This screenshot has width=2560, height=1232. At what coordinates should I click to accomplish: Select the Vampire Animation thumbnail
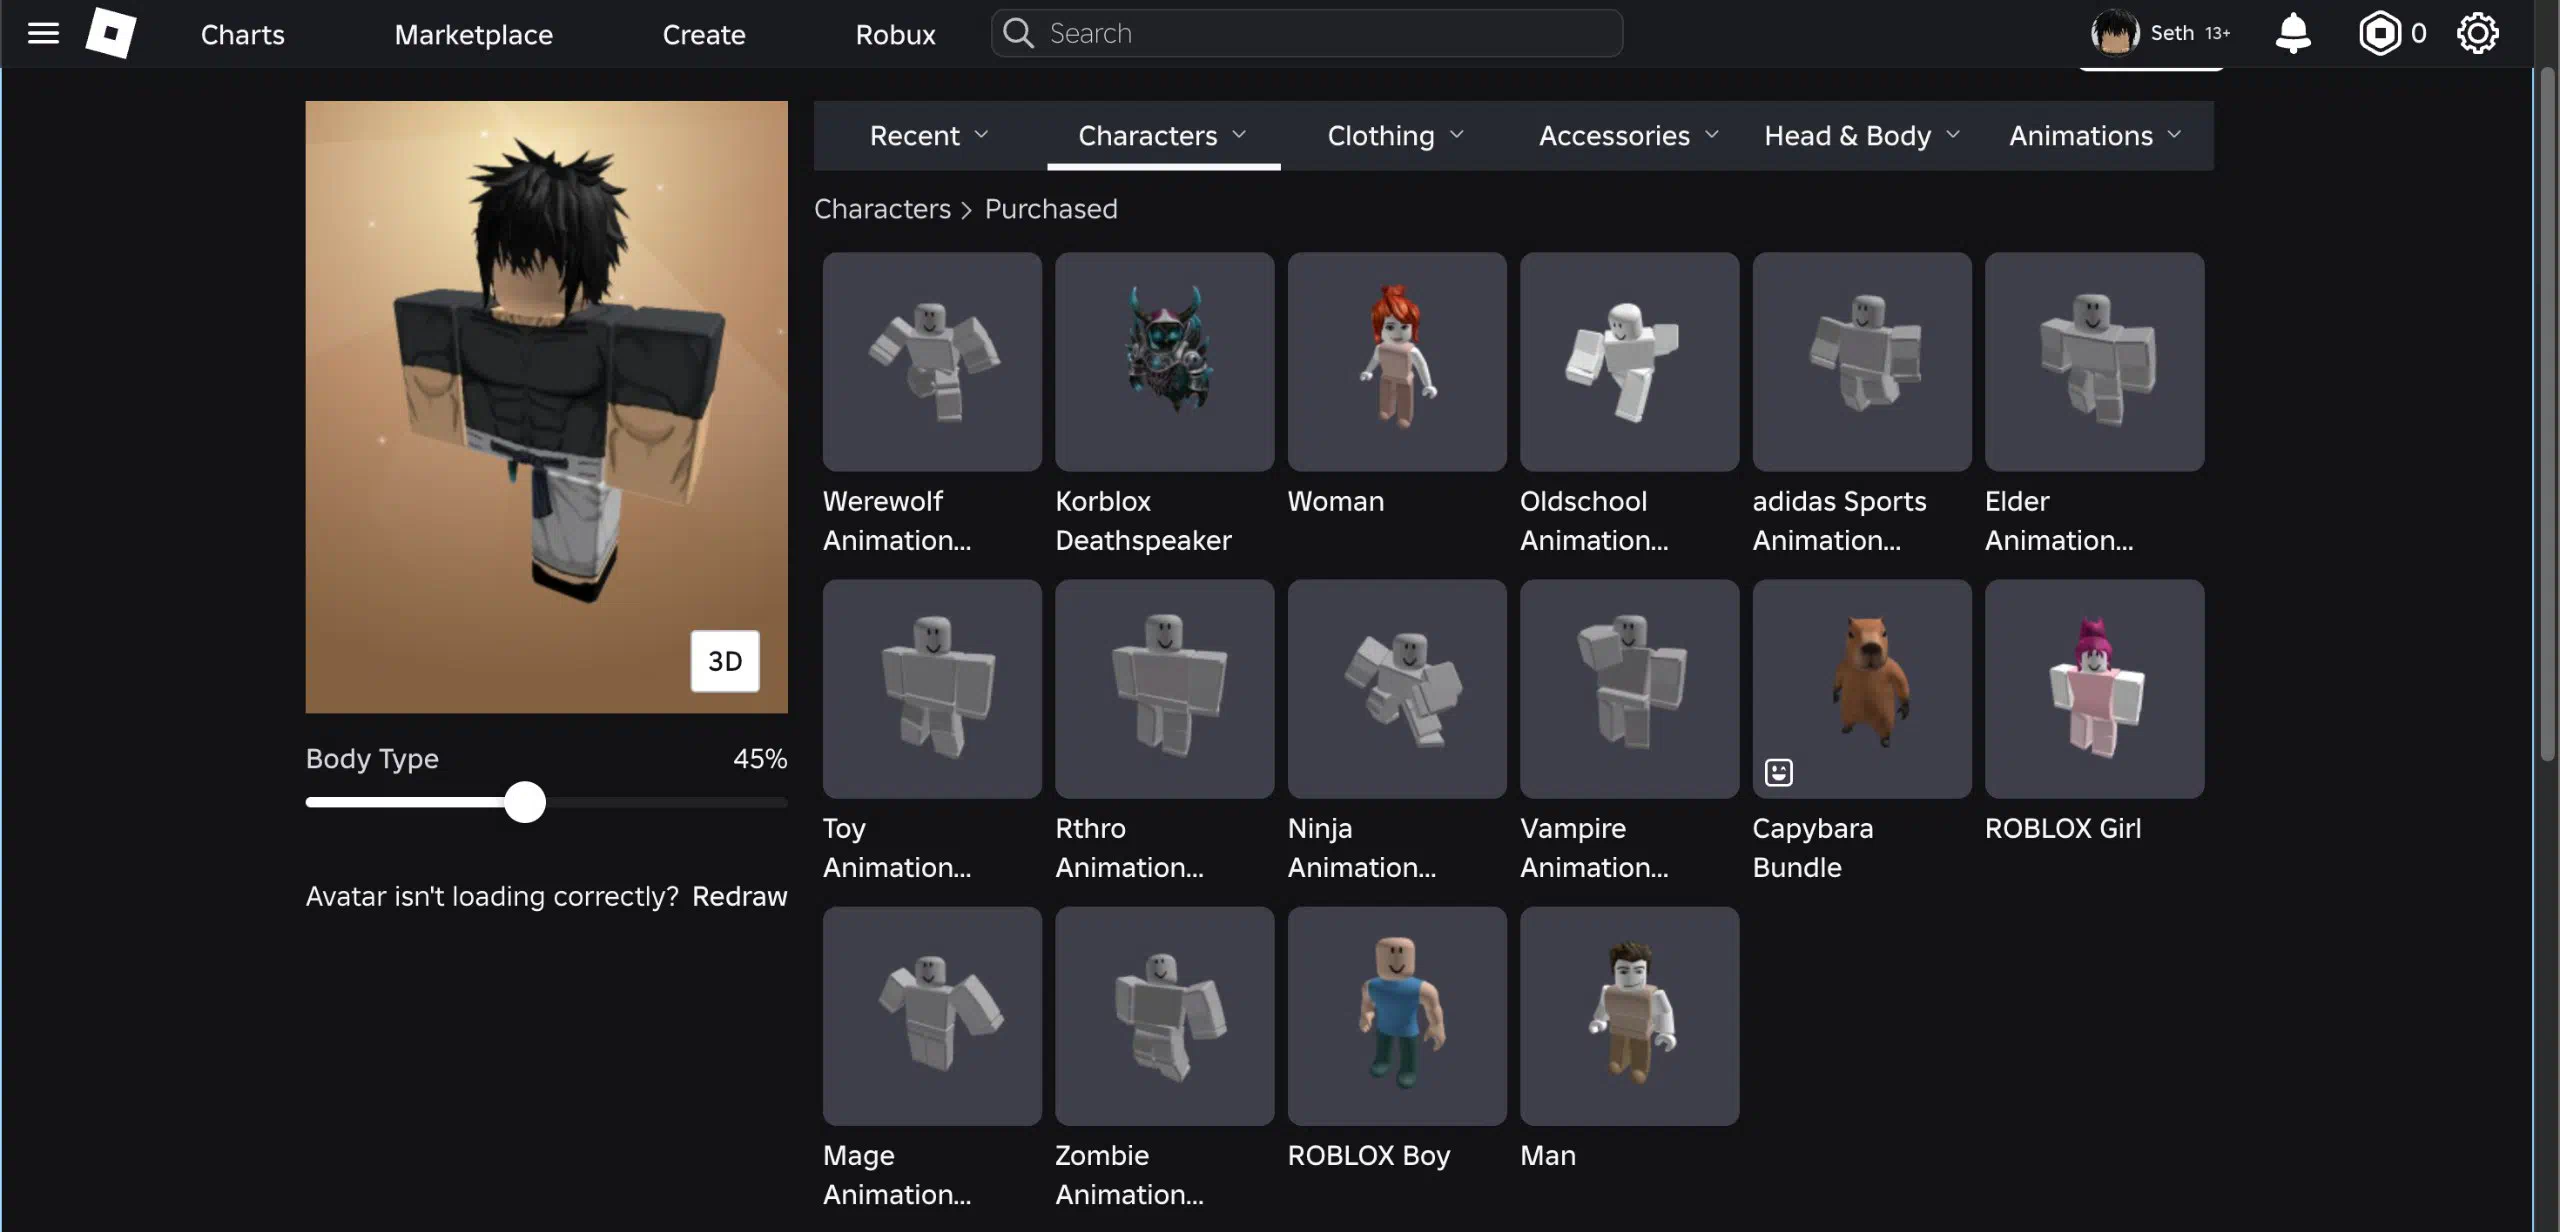(x=1629, y=689)
